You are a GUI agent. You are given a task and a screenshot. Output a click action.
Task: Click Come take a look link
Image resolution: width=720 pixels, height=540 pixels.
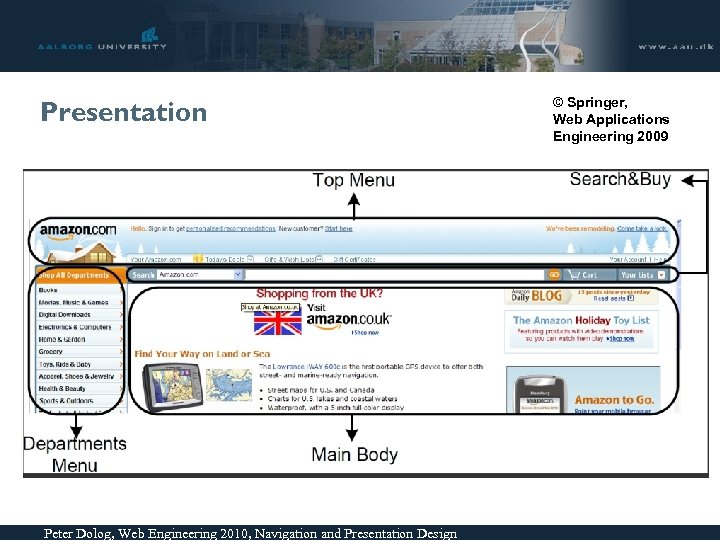pos(642,229)
